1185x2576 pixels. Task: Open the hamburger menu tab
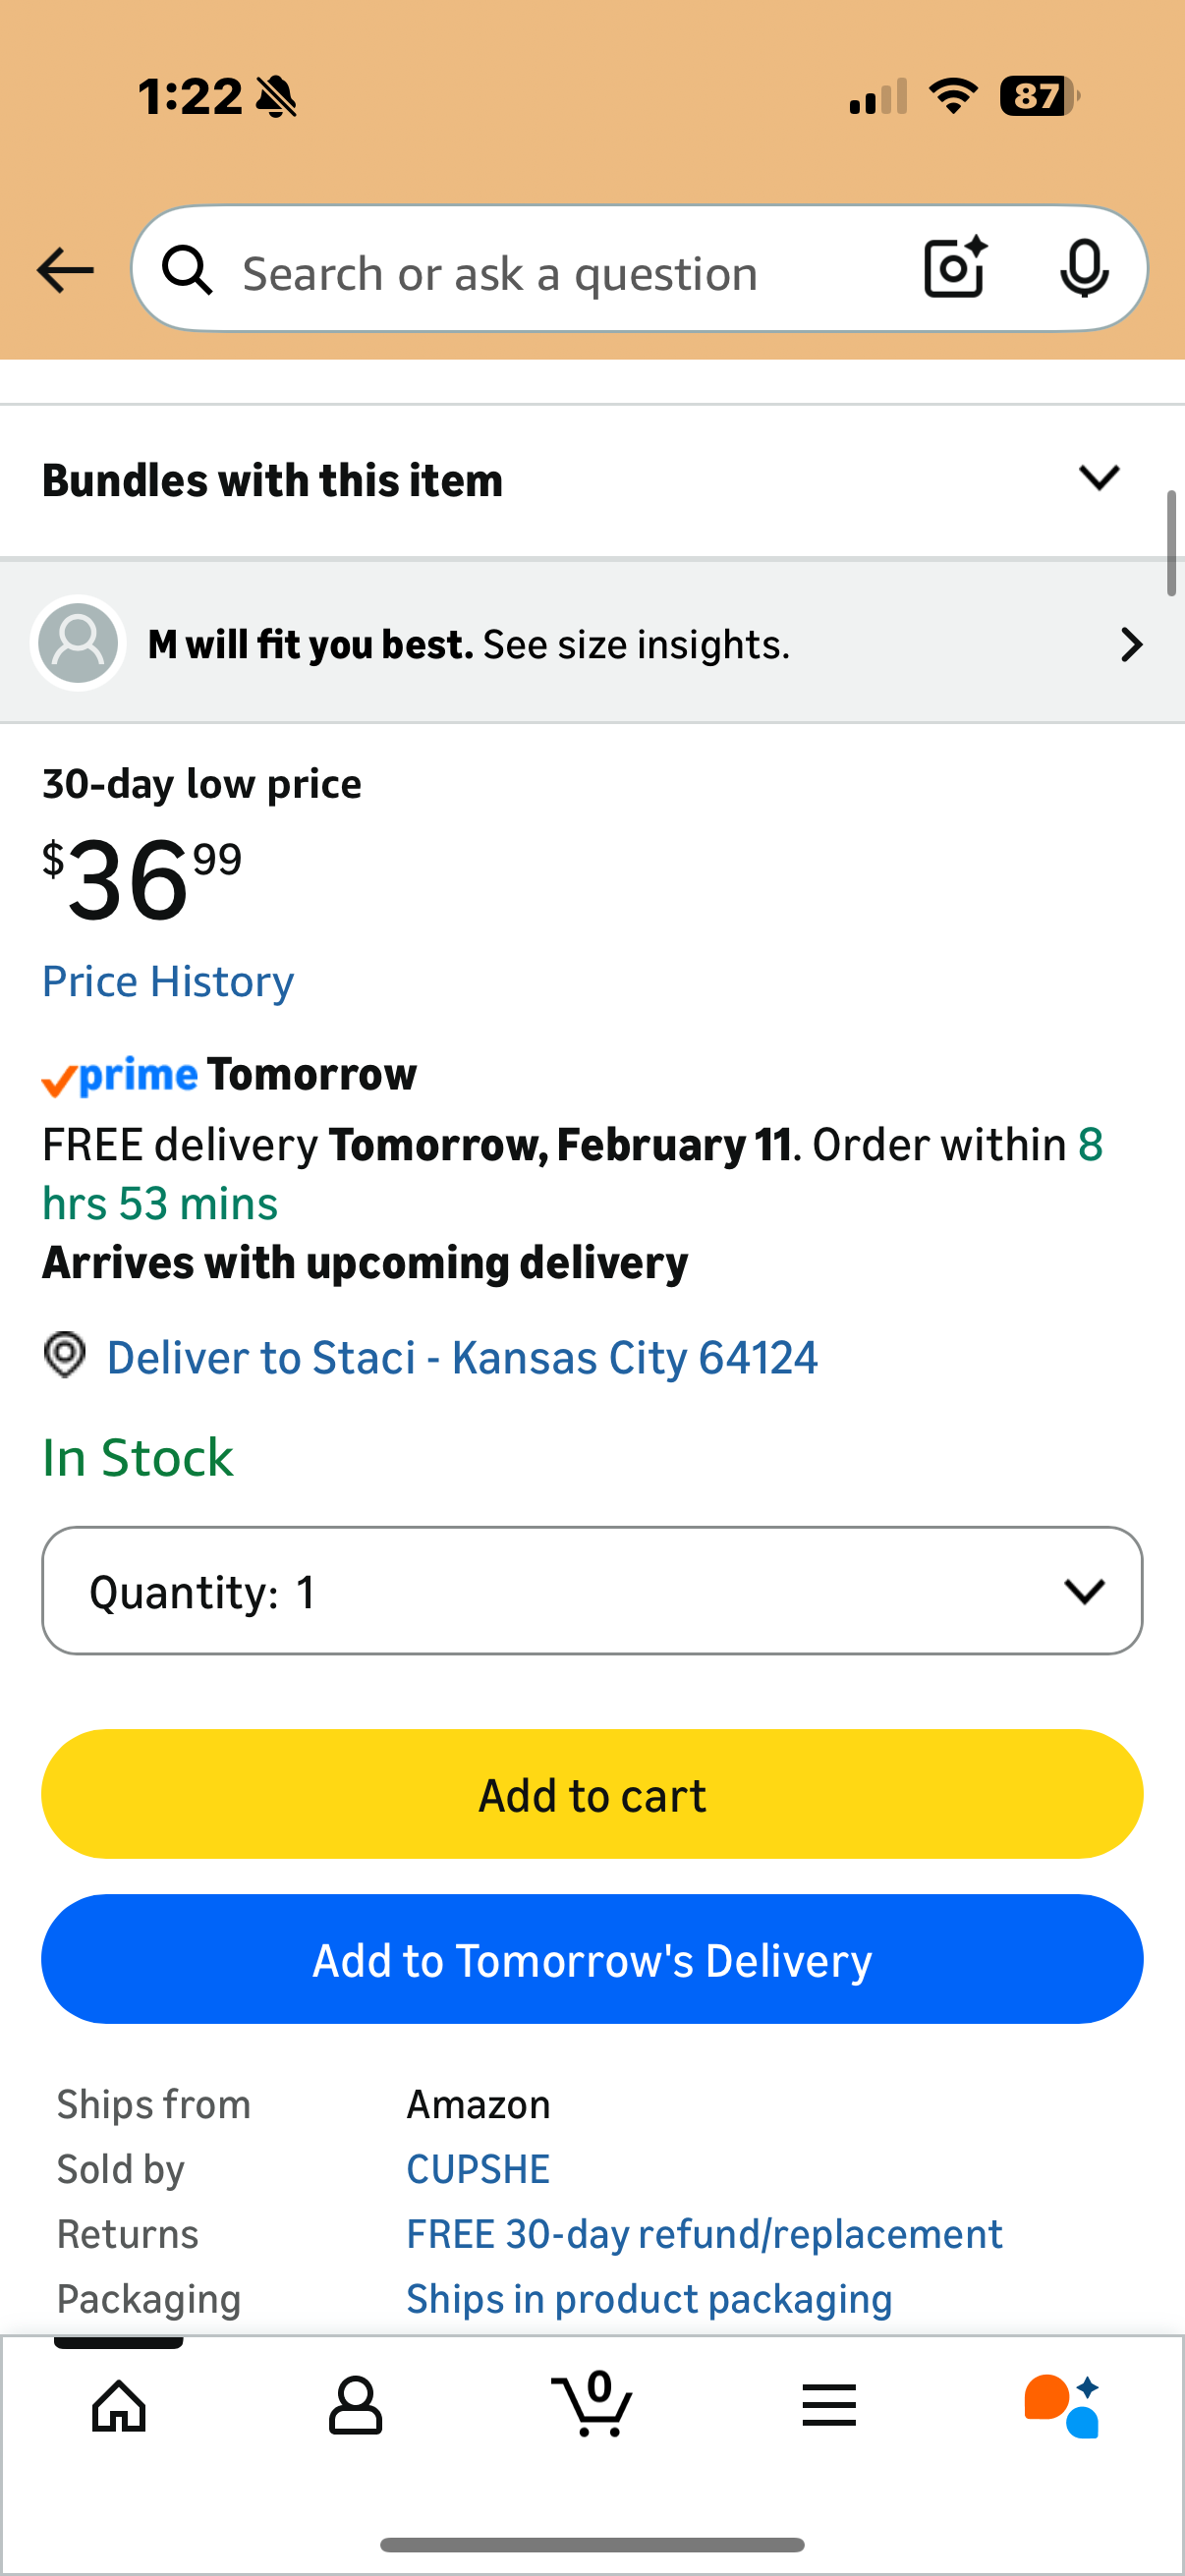coord(829,2406)
